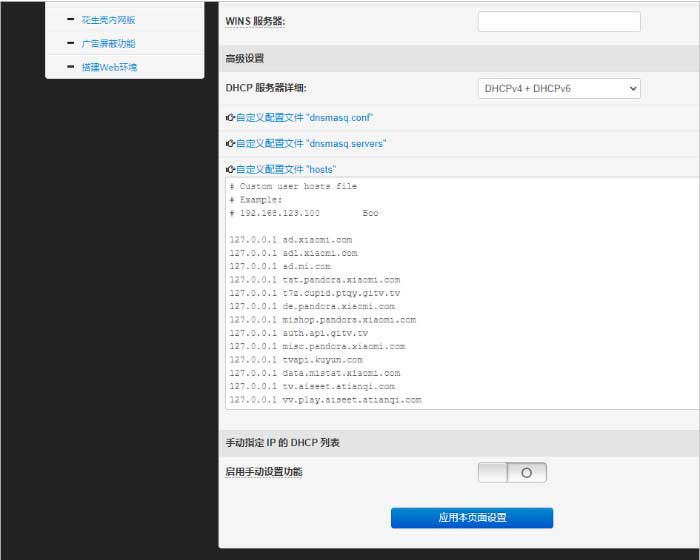Click the dash icon beside 广告屏蔽功能
The width and height of the screenshot is (700, 560).
[x=70, y=43]
